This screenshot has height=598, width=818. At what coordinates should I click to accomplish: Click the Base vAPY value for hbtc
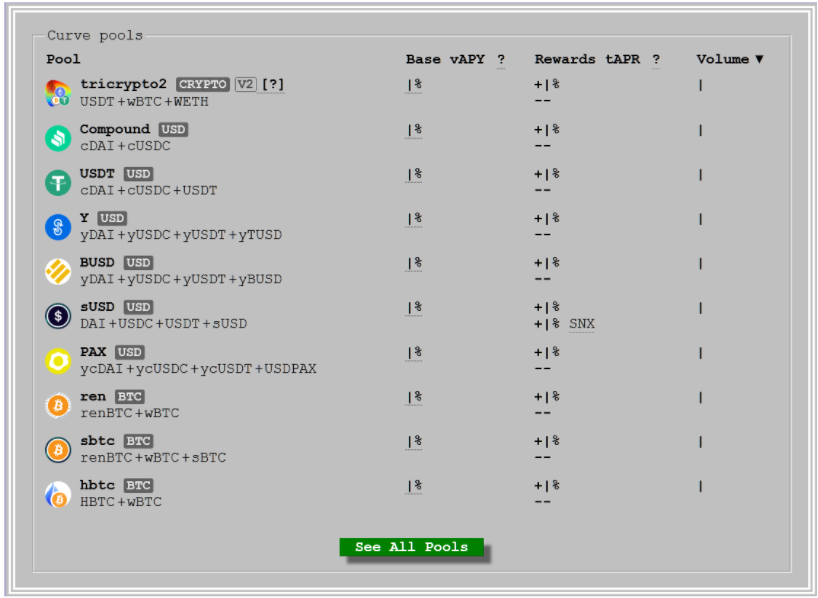click(x=414, y=486)
